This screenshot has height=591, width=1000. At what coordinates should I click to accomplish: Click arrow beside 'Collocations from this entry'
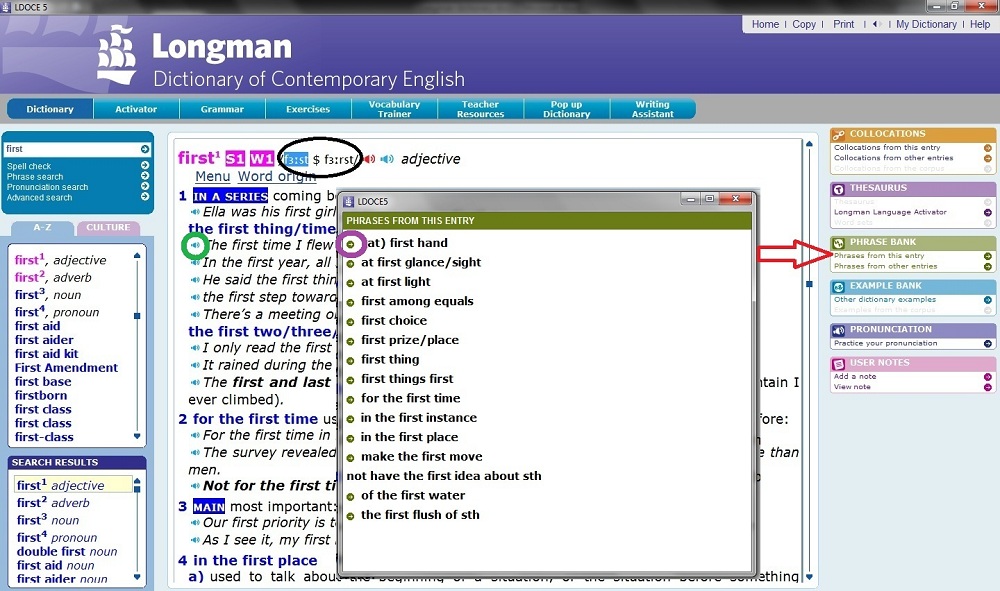tap(988, 147)
